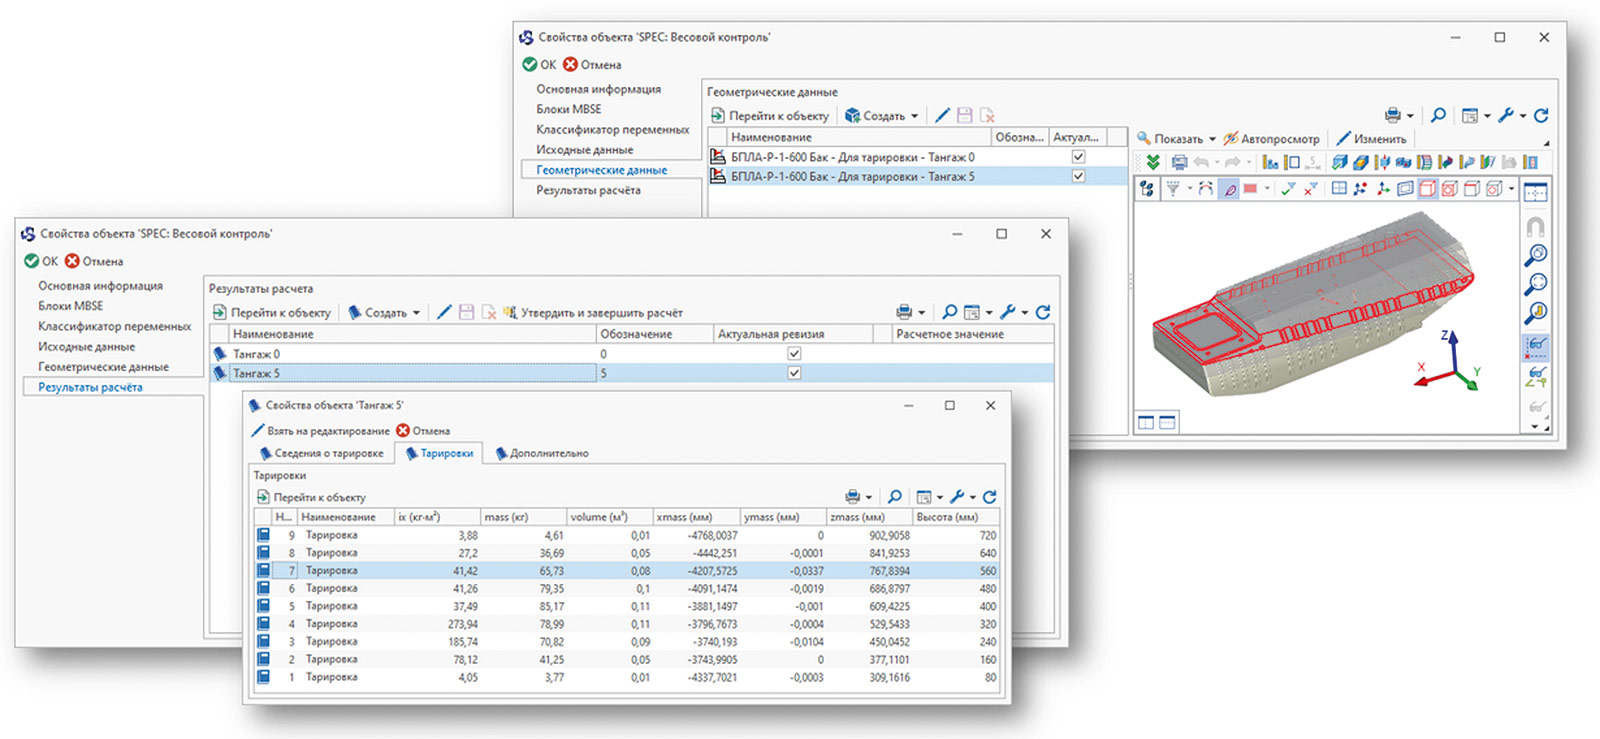Click the selection filter funnel icon in the 3D viewer

(1173, 189)
